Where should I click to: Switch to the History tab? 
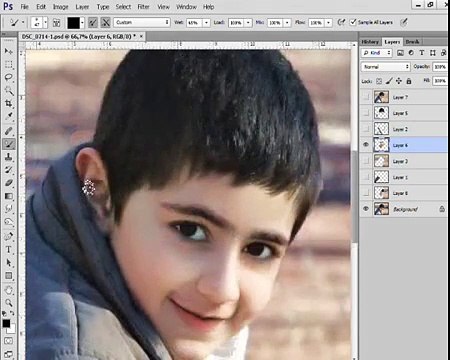click(370, 42)
